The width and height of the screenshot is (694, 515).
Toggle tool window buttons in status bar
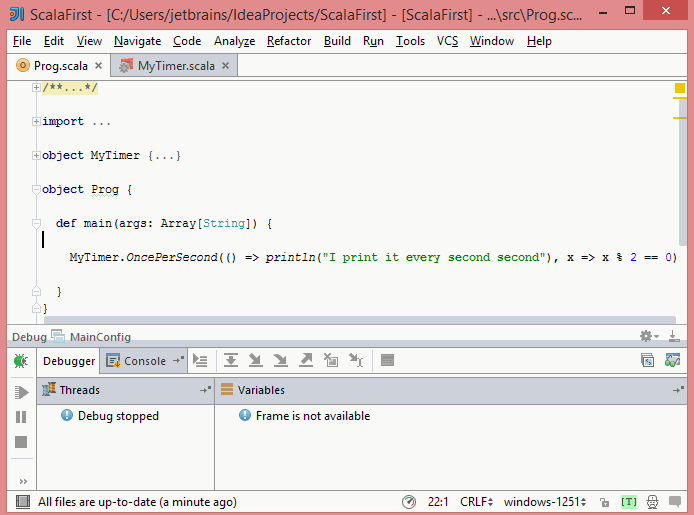point(23,502)
